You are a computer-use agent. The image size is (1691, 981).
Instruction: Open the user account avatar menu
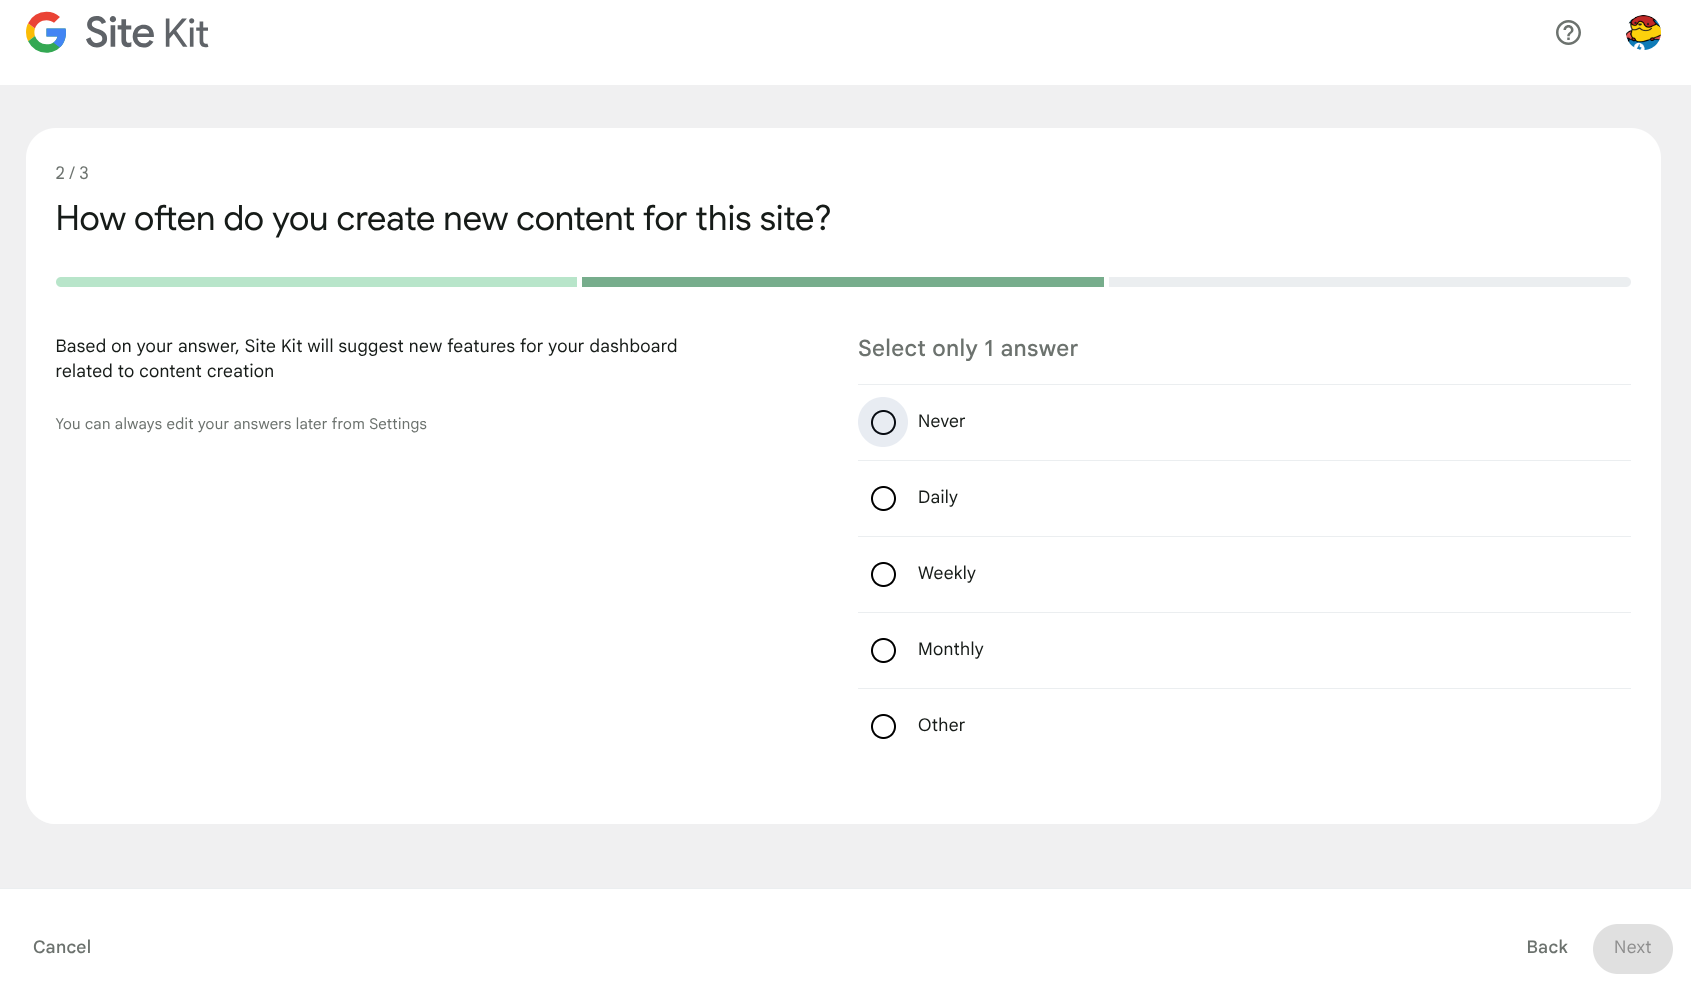[1643, 33]
